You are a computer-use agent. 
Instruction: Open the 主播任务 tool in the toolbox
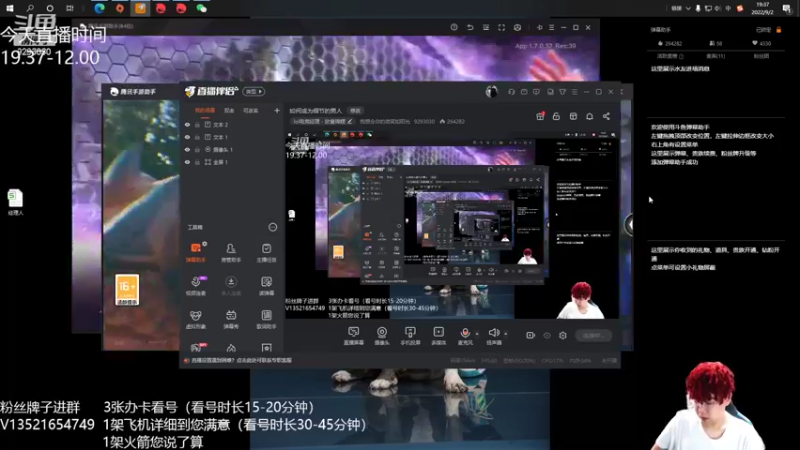[x=266, y=252]
